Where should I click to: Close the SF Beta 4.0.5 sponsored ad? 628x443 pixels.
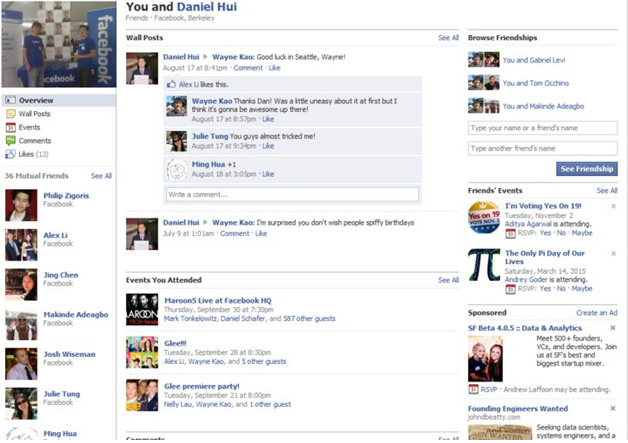[x=613, y=328]
